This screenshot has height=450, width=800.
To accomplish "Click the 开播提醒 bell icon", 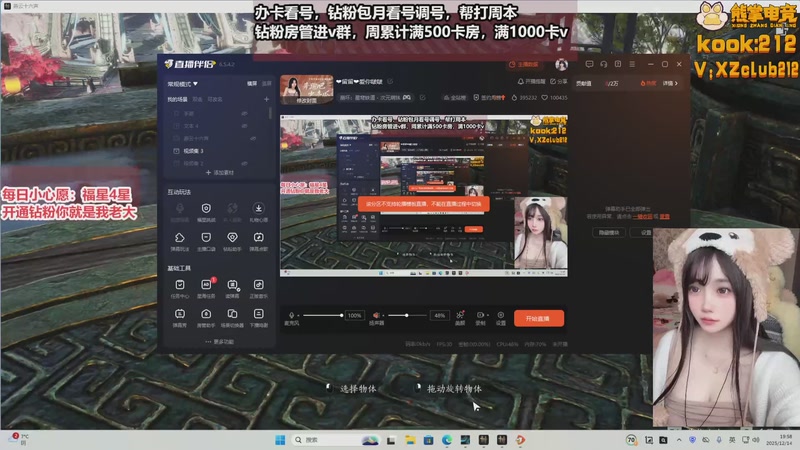I will point(520,82).
